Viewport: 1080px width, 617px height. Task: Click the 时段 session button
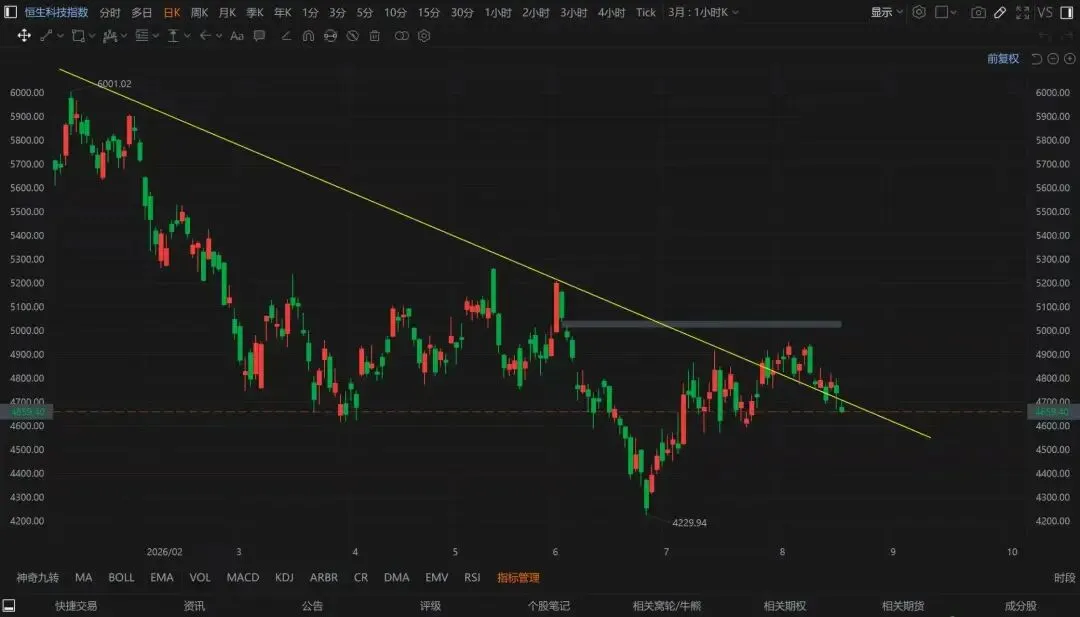tap(1064, 578)
